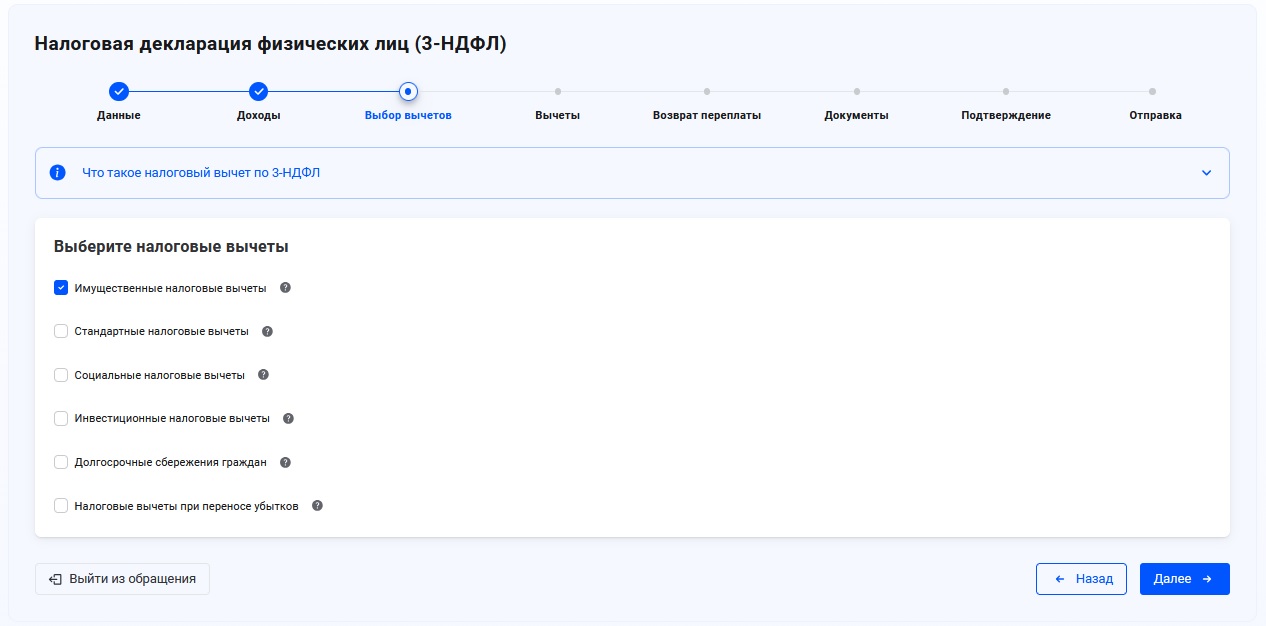Enable Стандартные налоговые вычеты checkbox
Image resolution: width=1266 pixels, height=626 pixels.
click(x=61, y=331)
